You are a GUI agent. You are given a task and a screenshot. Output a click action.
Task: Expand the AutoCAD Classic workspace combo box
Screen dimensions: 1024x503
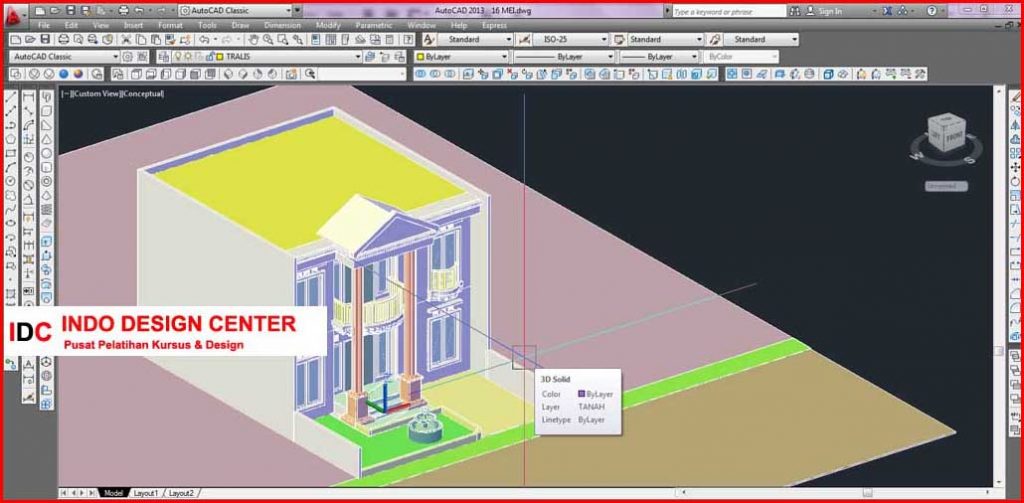(x=116, y=57)
